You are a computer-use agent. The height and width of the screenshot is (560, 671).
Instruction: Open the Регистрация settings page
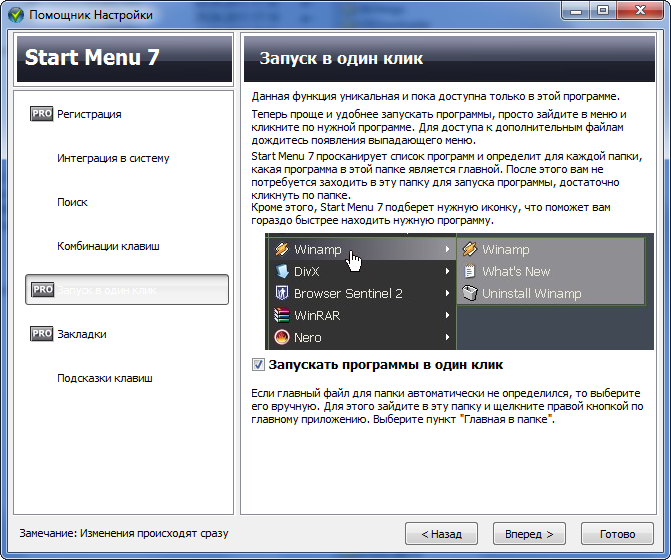(89, 114)
